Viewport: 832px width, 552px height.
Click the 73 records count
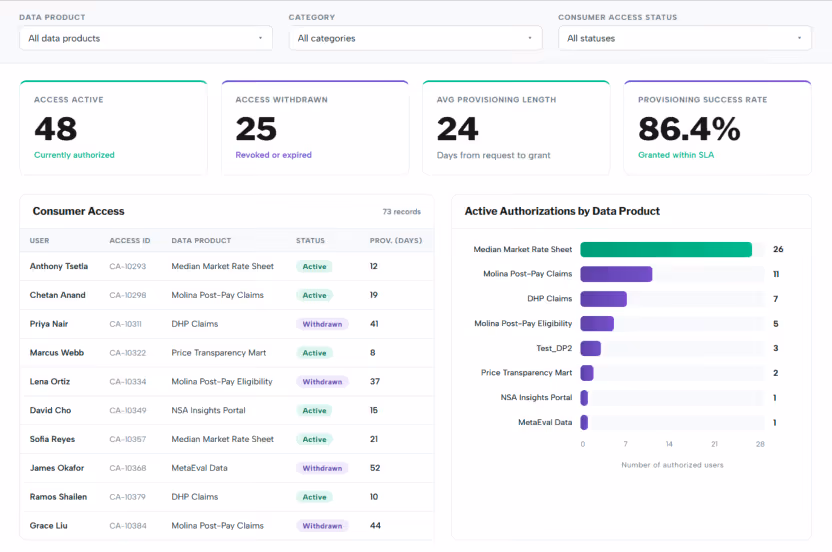click(x=402, y=212)
